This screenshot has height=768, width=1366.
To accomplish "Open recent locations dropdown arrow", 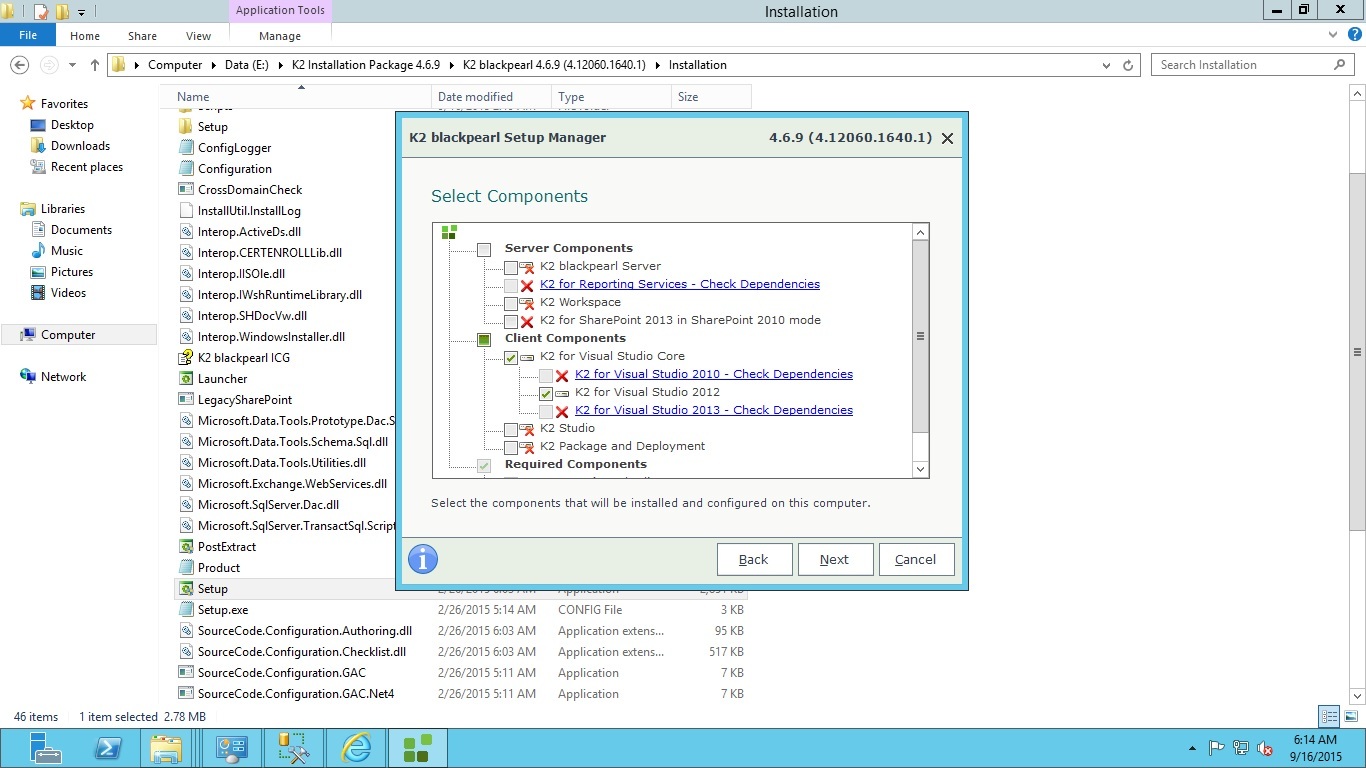I will pyautogui.click(x=72, y=65).
